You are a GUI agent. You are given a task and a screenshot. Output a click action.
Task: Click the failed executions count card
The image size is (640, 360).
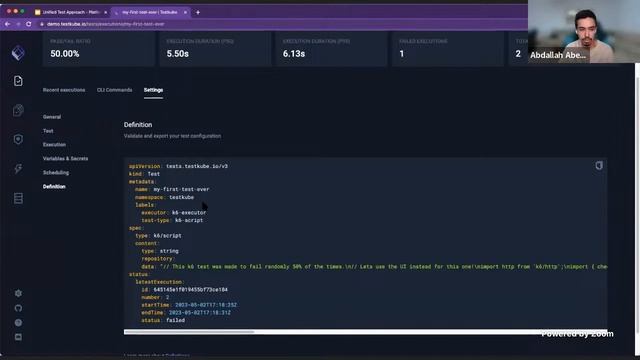click(448, 49)
